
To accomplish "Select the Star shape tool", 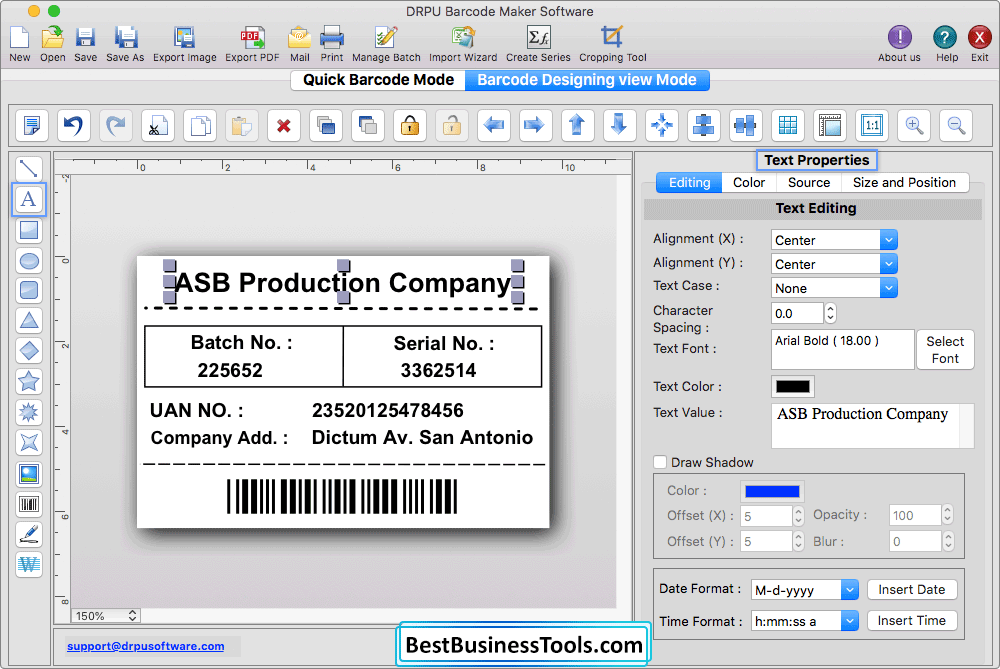I will (29, 381).
